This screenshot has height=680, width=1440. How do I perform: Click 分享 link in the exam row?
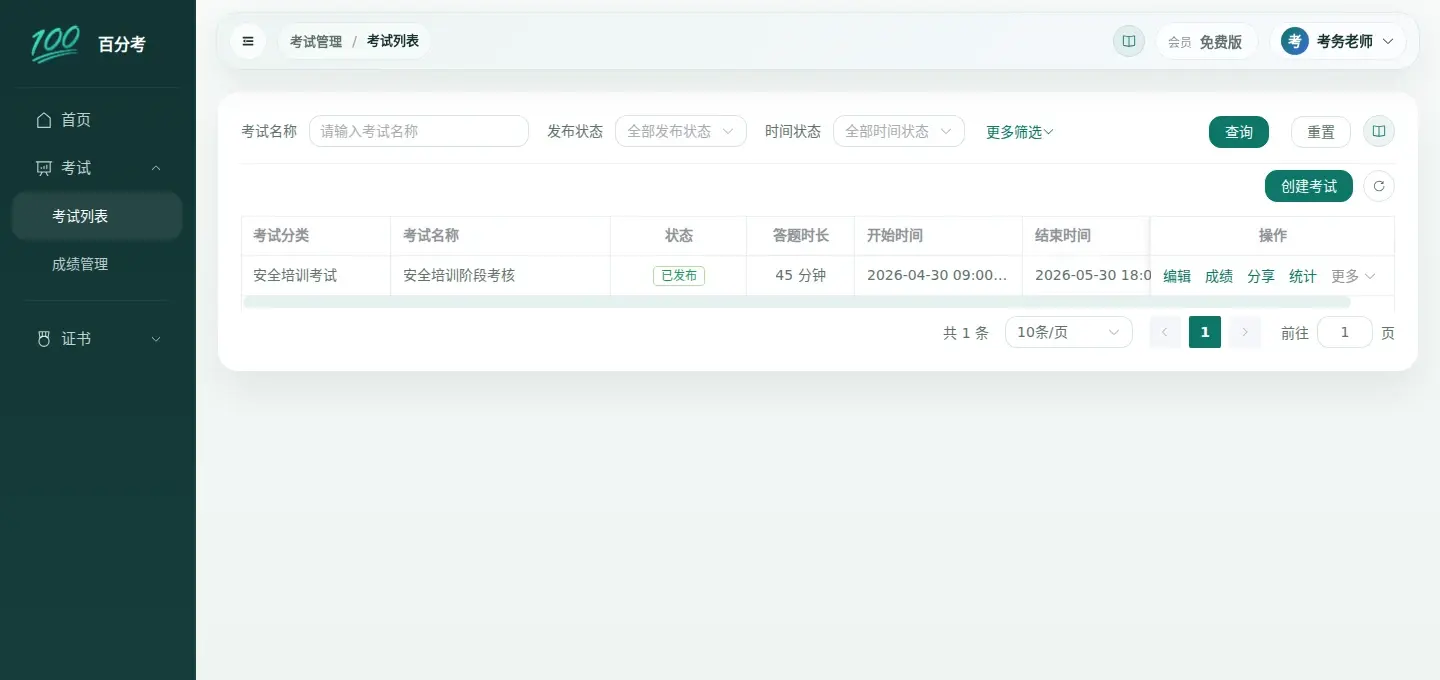[x=1261, y=276]
